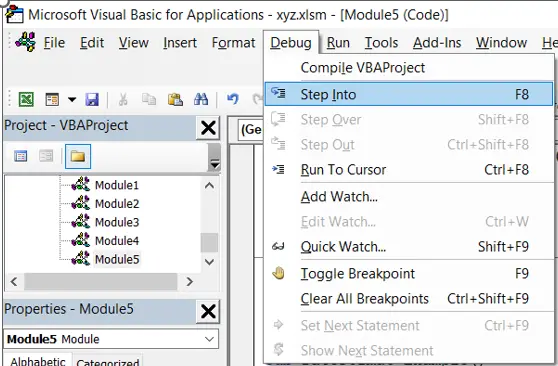The height and width of the screenshot is (366, 558).
Task: Open the Tools menu
Action: [x=381, y=43]
